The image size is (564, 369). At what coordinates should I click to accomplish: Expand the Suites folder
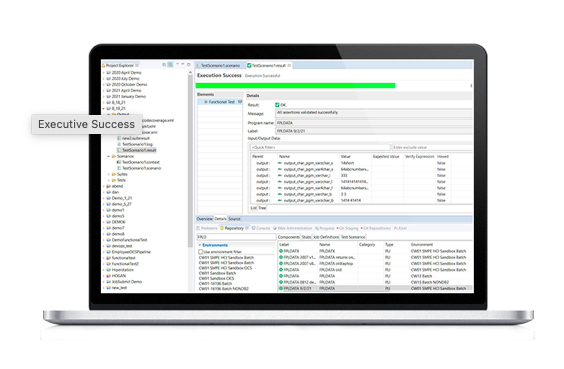coord(109,174)
